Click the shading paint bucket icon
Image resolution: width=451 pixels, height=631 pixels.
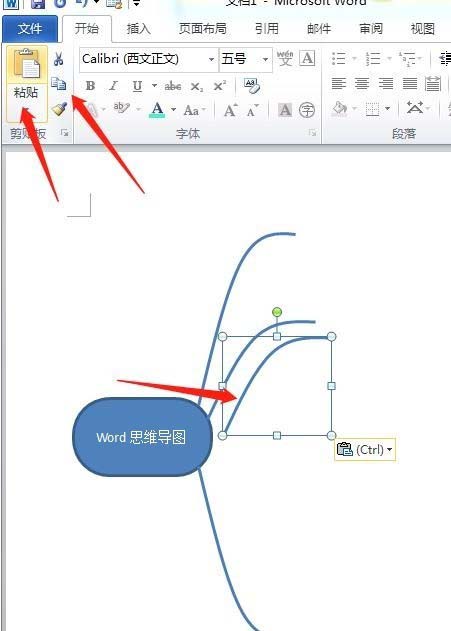[x=340, y=109]
